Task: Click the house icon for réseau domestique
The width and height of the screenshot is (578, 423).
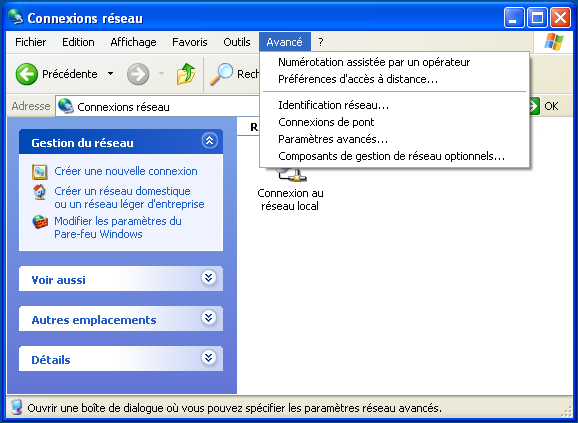Action: tap(39, 192)
